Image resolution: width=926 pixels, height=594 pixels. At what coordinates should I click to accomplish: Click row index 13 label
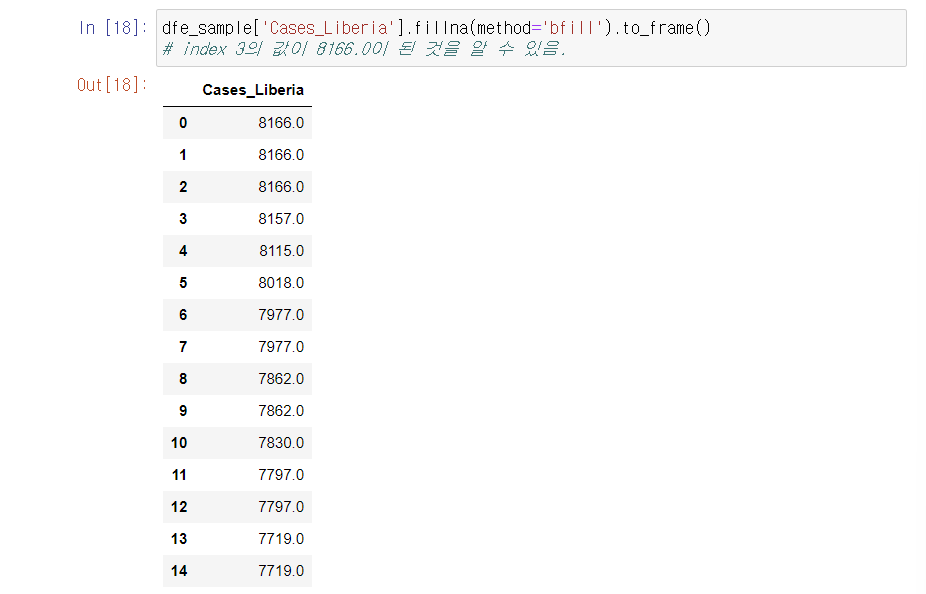pos(179,538)
